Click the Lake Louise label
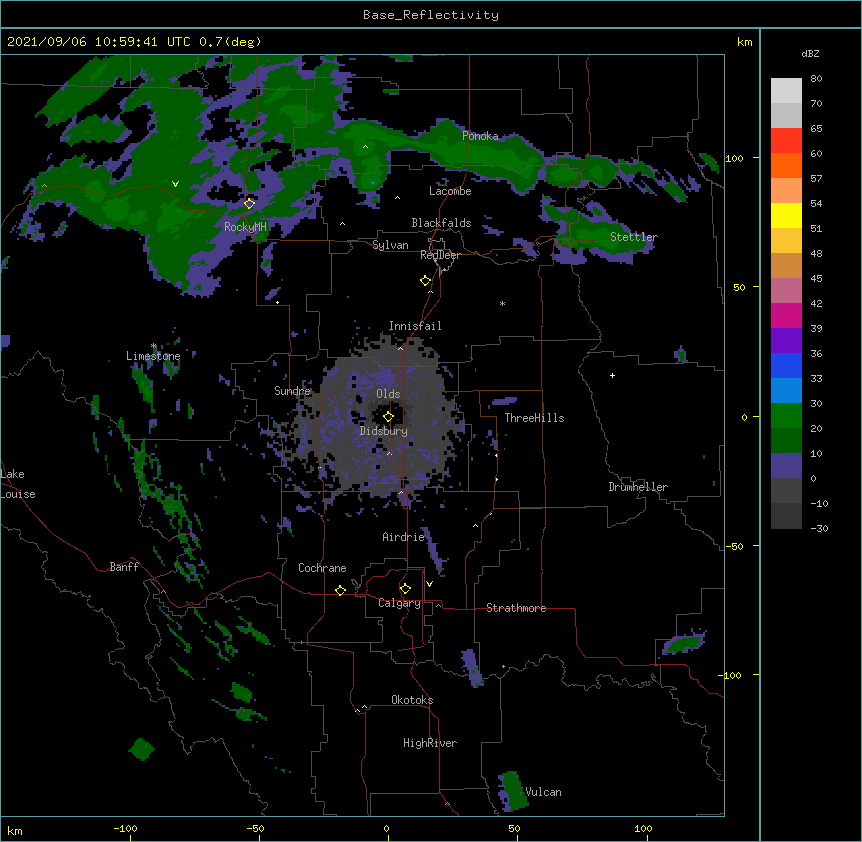This screenshot has width=862, height=842. point(18,484)
